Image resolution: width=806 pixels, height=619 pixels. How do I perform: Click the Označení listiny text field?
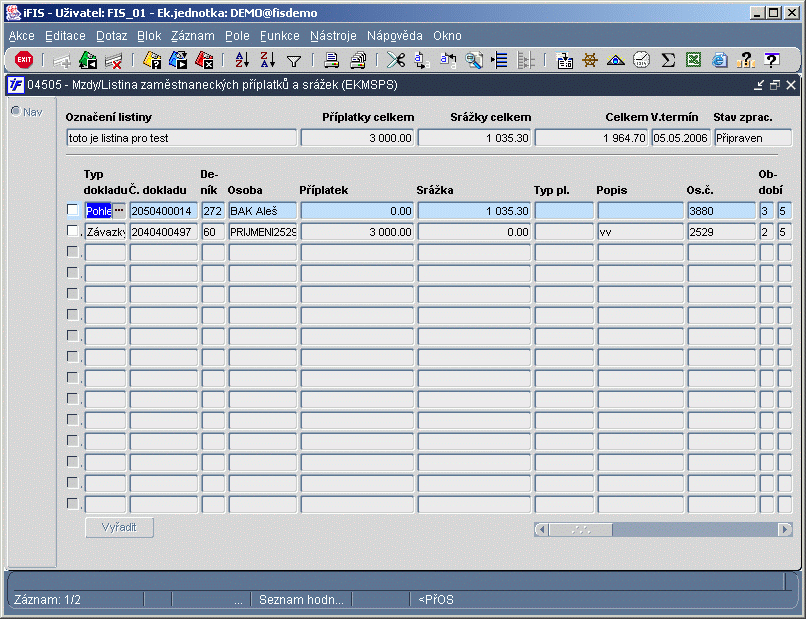(x=180, y=138)
